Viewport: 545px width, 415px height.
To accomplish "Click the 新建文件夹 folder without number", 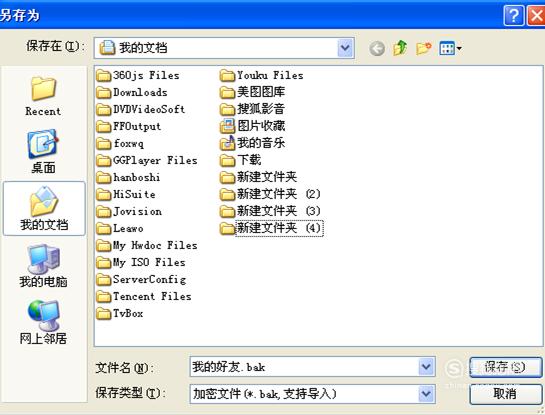I will click(267, 177).
